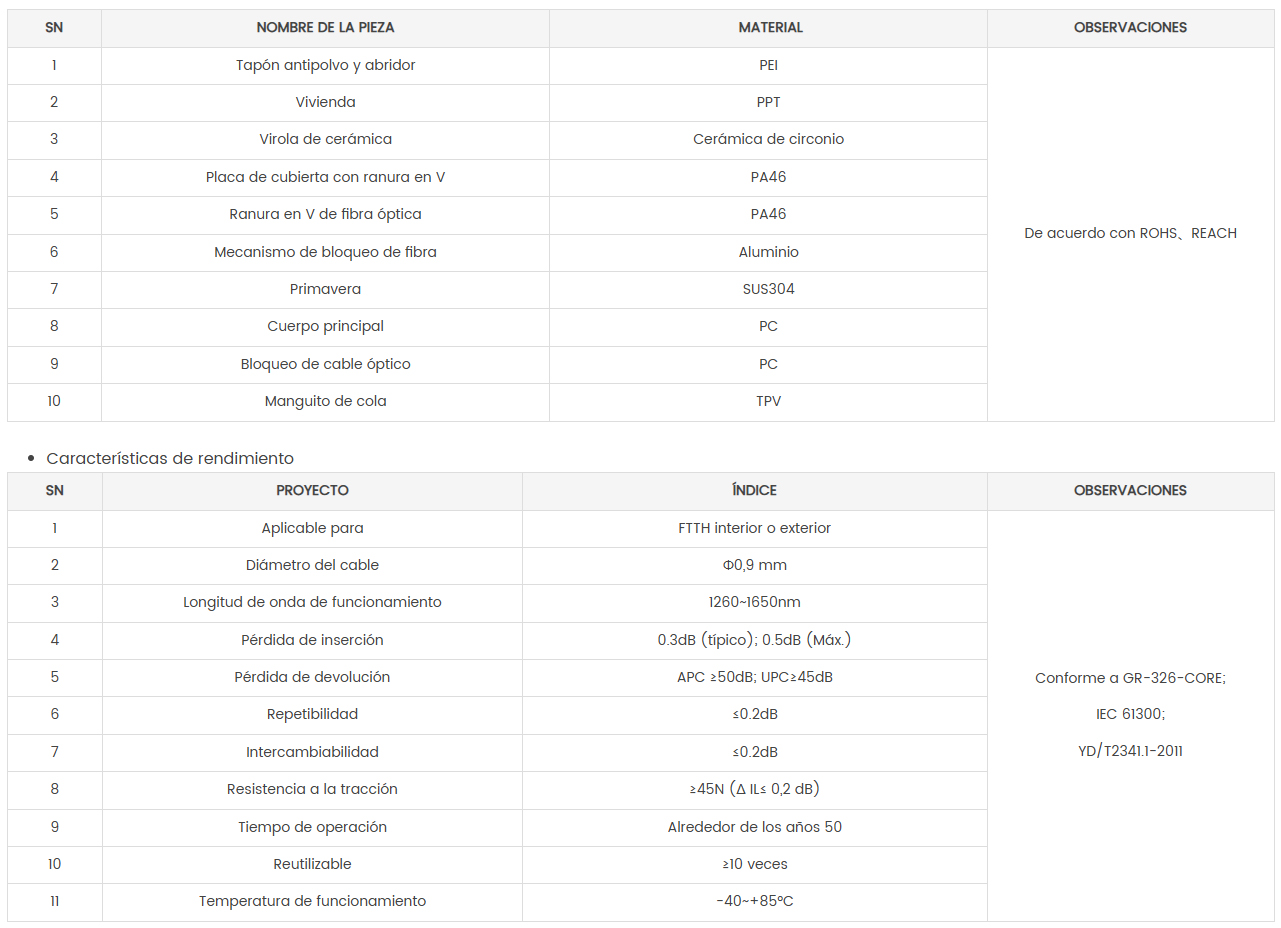The height and width of the screenshot is (928, 1281).
Task: Select 'APC ≥50dB; UPC≥45dB' value
Action: (754, 677)
